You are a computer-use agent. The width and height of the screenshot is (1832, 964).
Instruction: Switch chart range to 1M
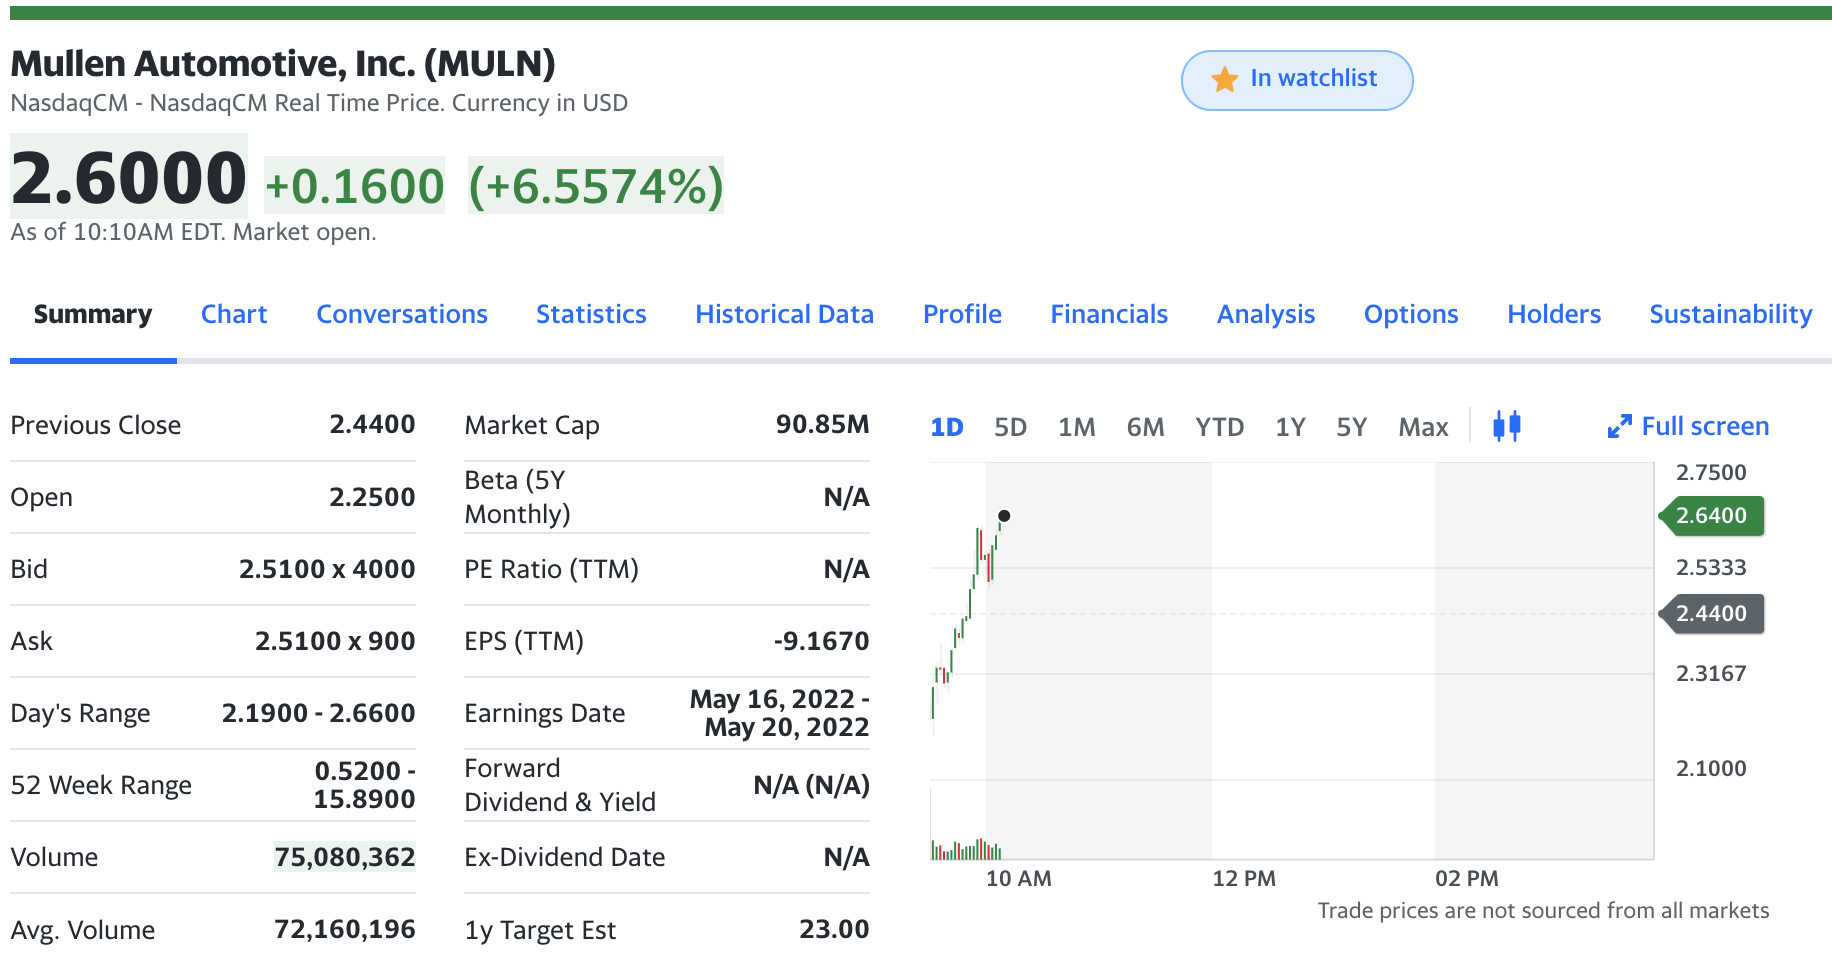point(1076,427)
